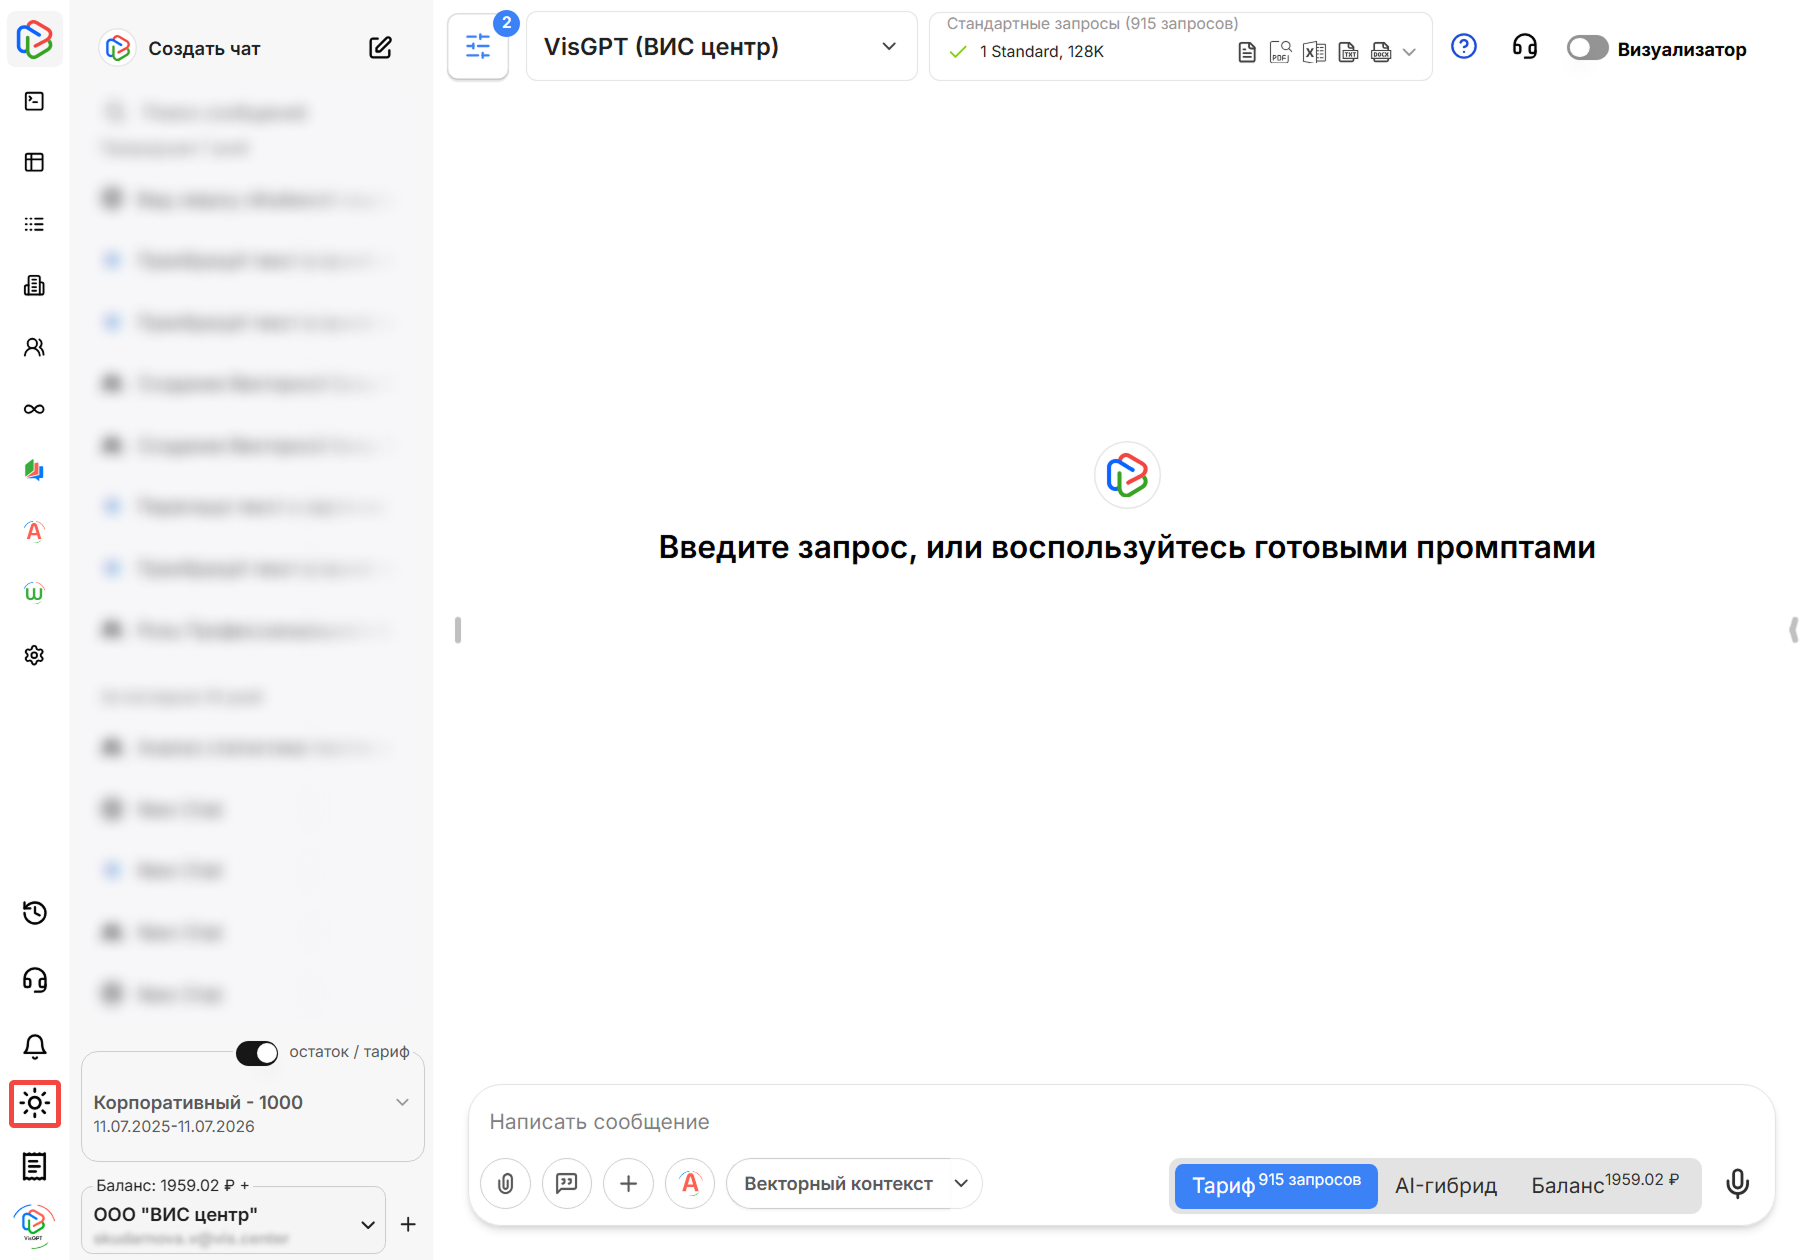Select the red A letter icon in sidebar

click(34, 531)
